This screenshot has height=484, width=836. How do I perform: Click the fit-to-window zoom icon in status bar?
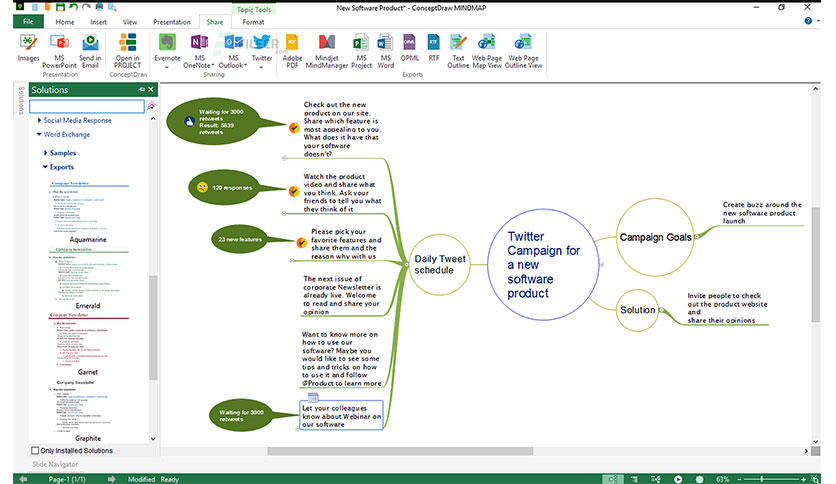815,479
